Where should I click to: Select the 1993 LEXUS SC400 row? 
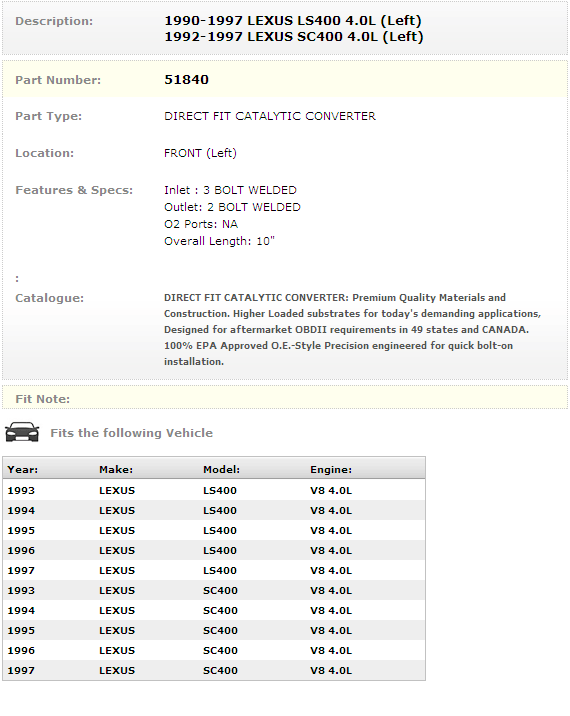(214, 590)
